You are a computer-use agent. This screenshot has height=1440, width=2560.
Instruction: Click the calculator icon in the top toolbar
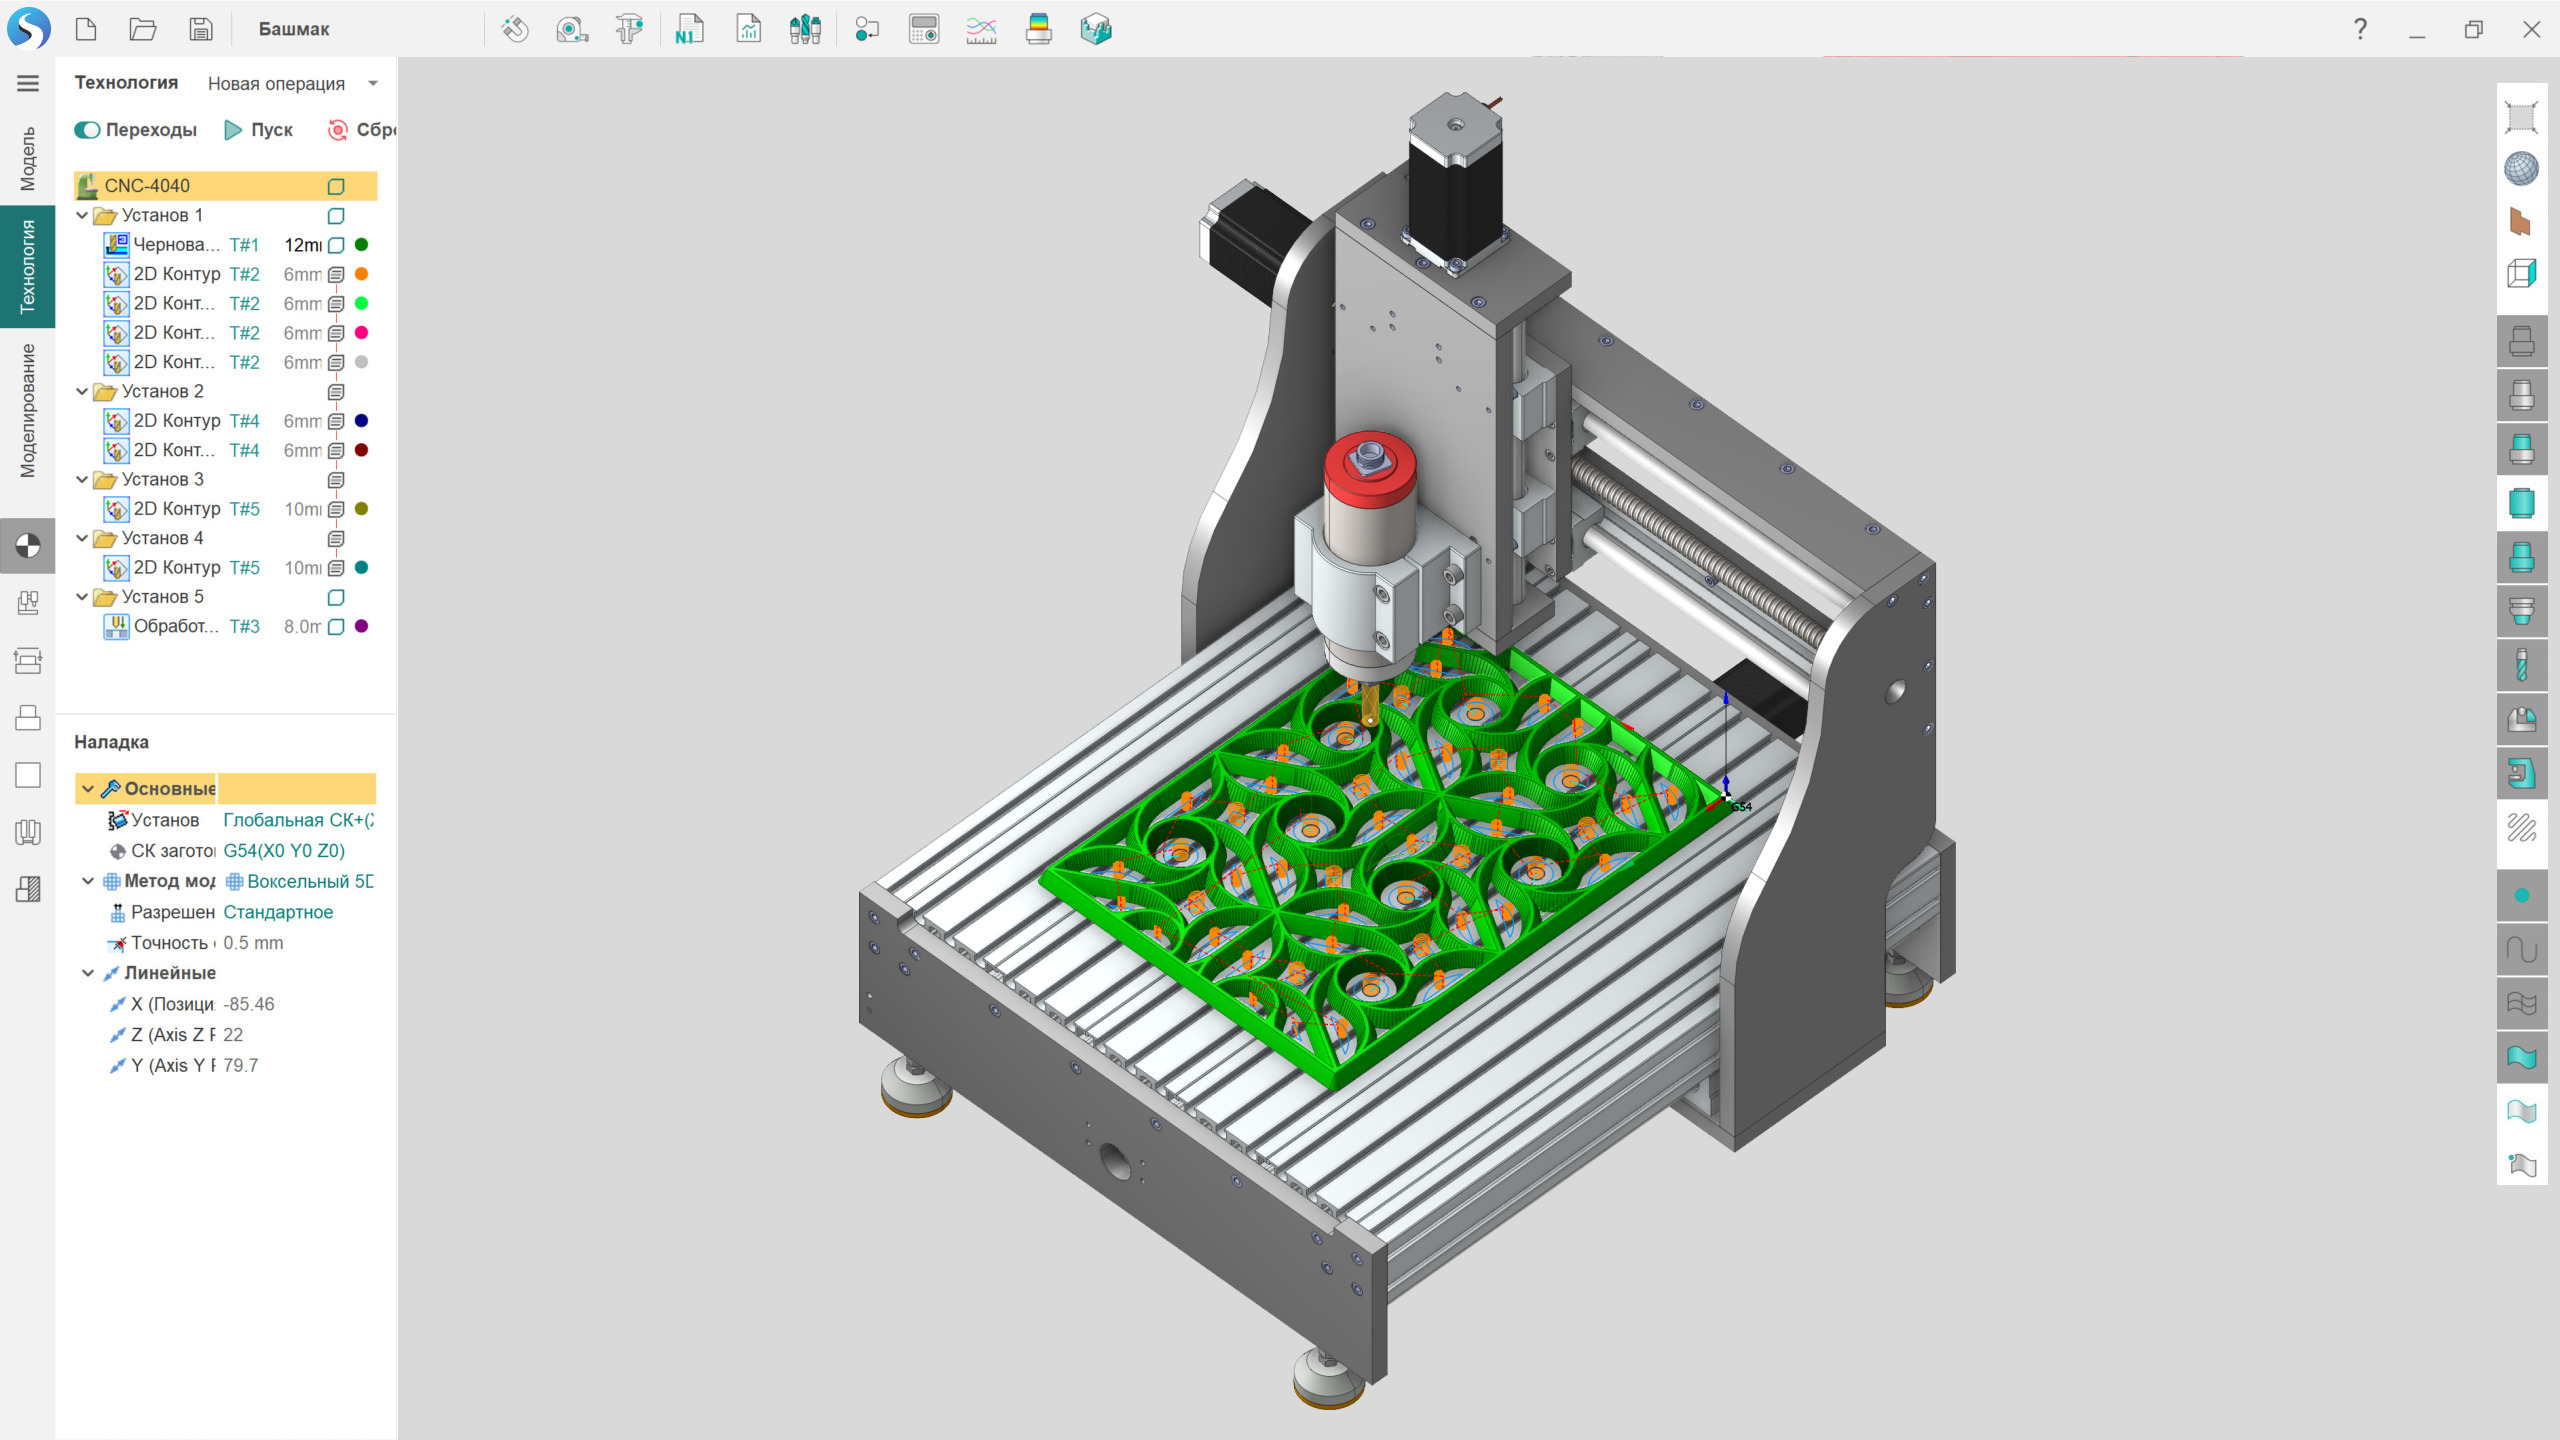[x=923, y=29]
